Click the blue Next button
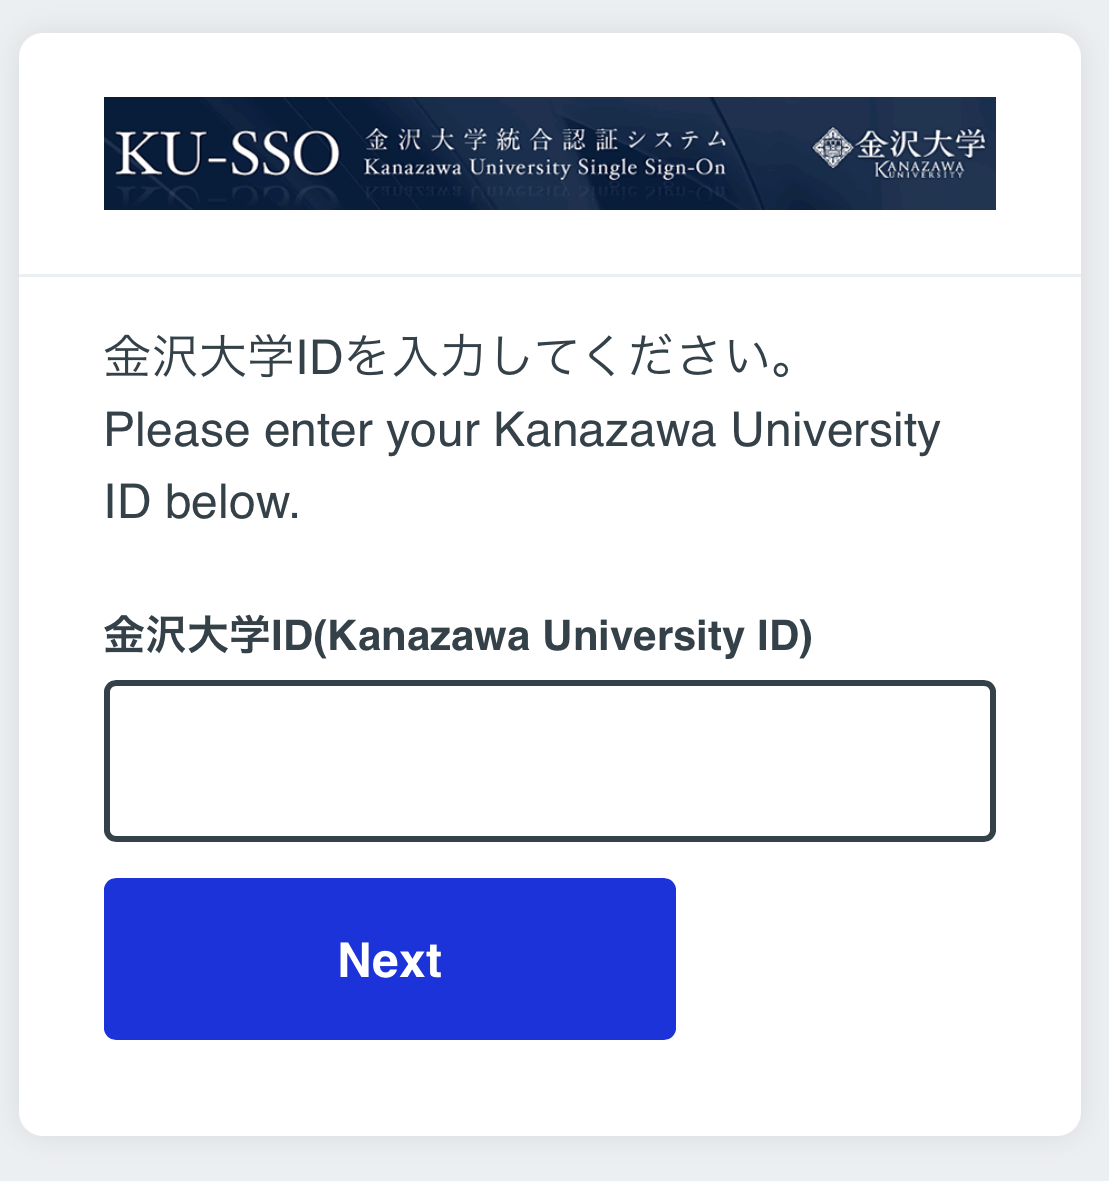1109x1181 pixels. click(390, 959)
